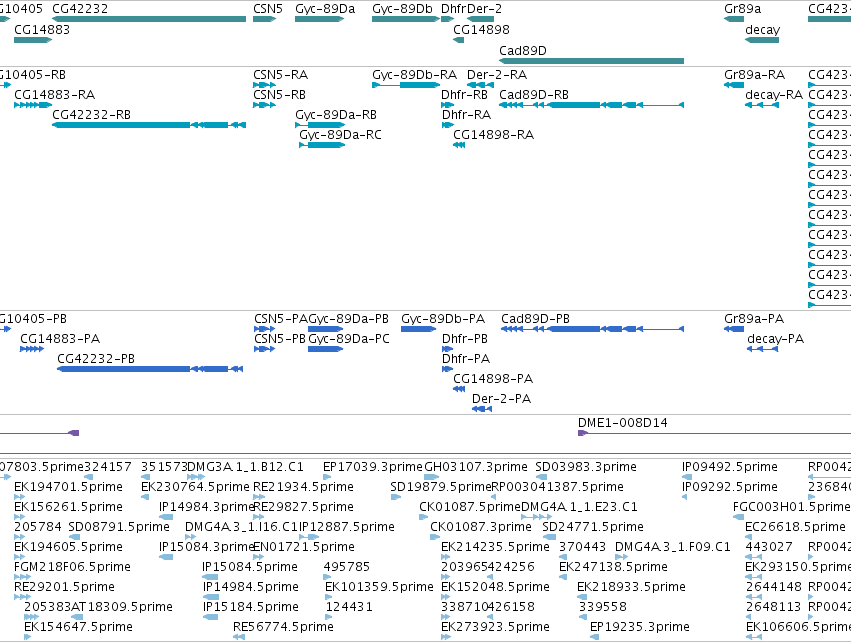Image resolution: width=851 pixels, height=642 pixels.
Task: Select protein CG14883-PA
Action: click(32, 349)
